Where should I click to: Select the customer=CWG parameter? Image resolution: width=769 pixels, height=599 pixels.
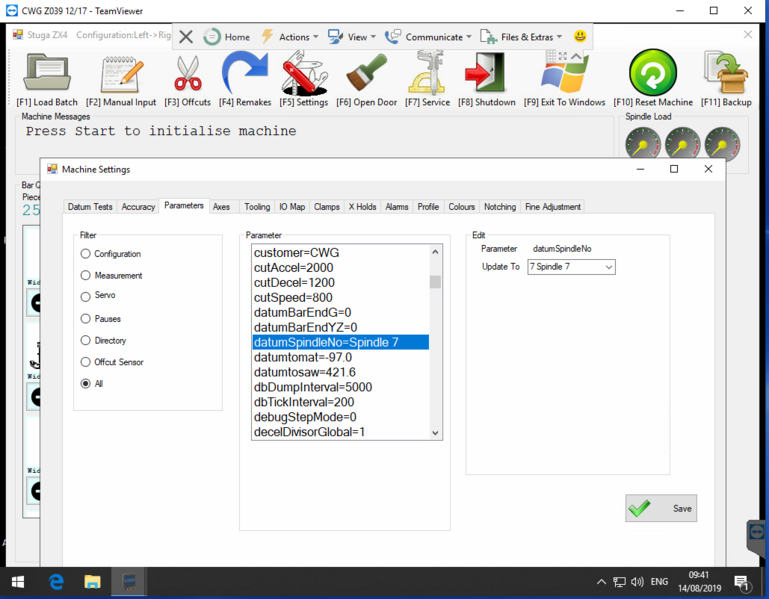point(341,253)
